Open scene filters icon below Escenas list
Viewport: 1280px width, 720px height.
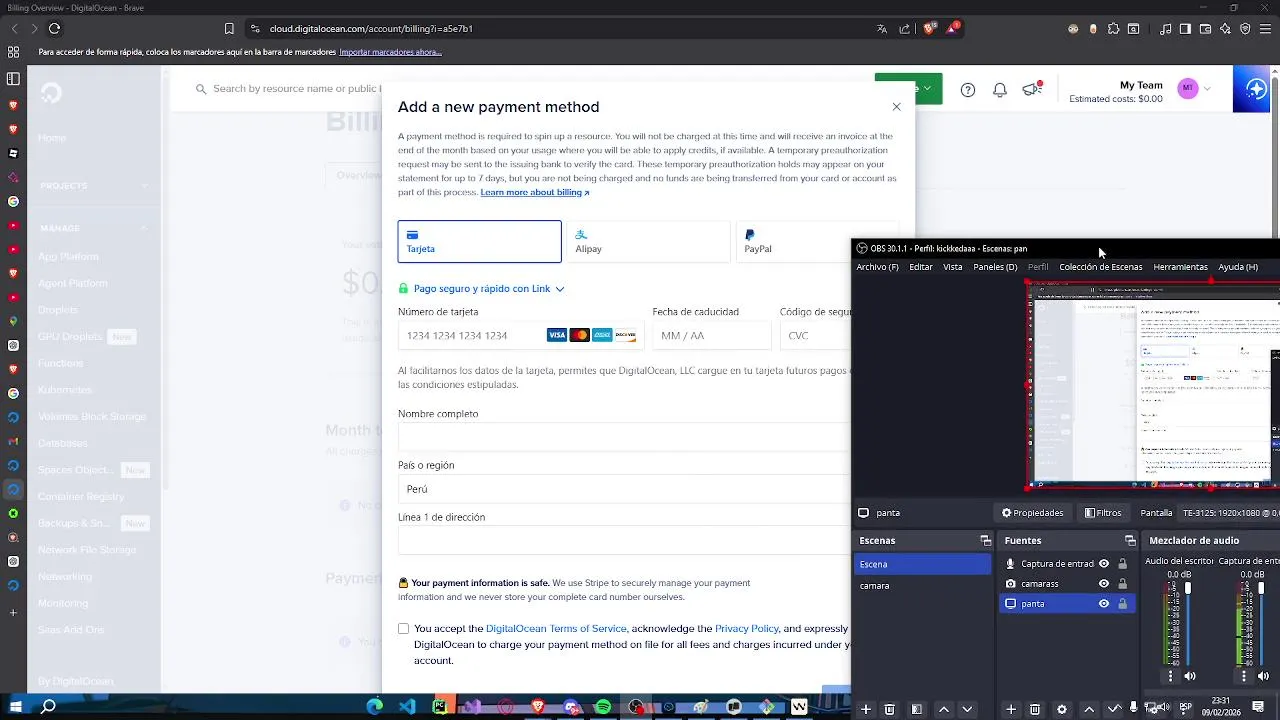[916, 709]
